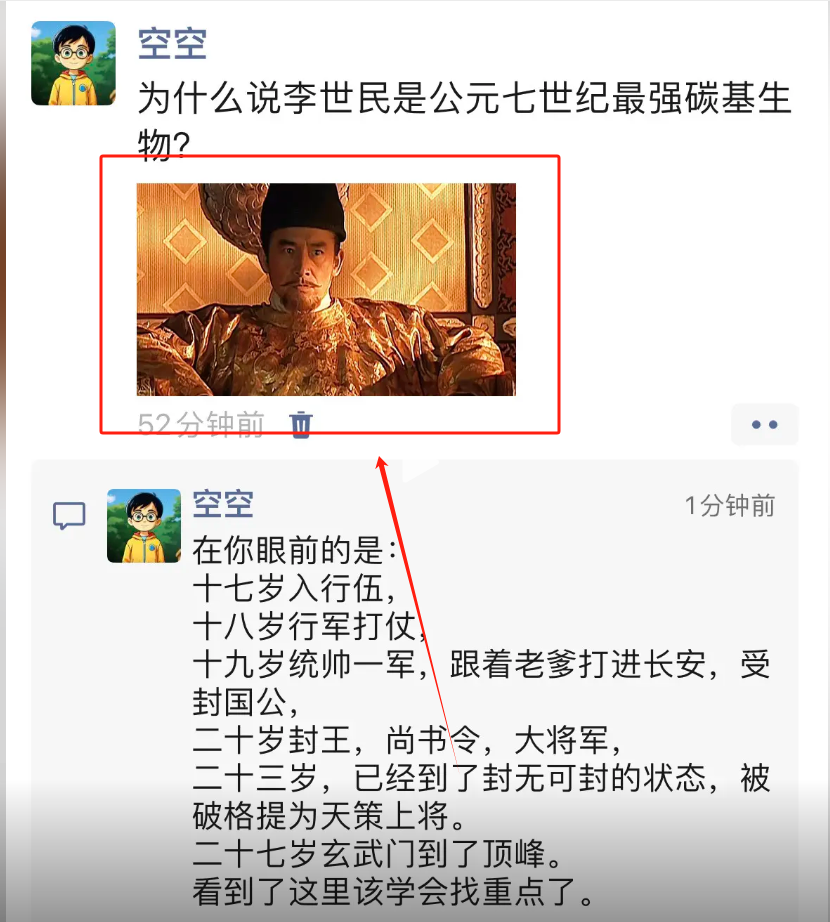Tap post text about 李世民 最强碳基生物

pos(464,121)
